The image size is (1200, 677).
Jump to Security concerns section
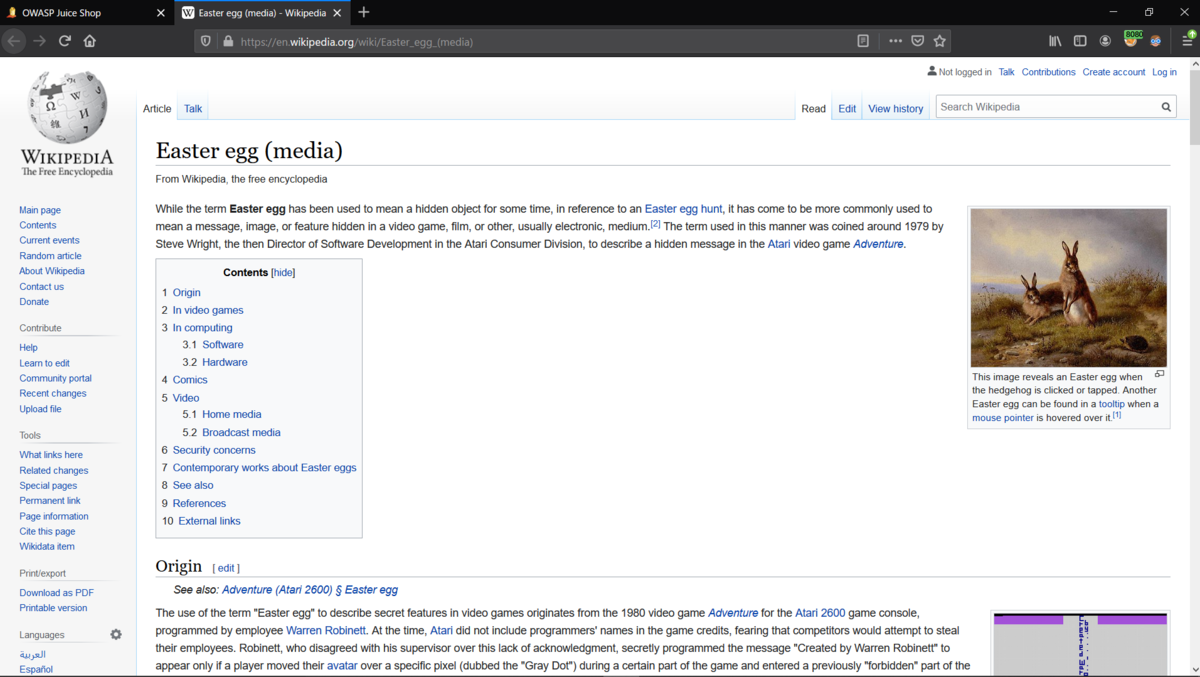[x=214, y=450]
